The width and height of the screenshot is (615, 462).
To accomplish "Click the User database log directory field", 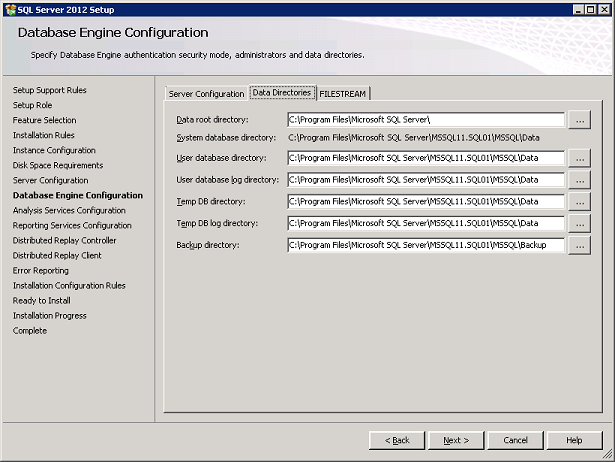I will (x=426, y=180).
